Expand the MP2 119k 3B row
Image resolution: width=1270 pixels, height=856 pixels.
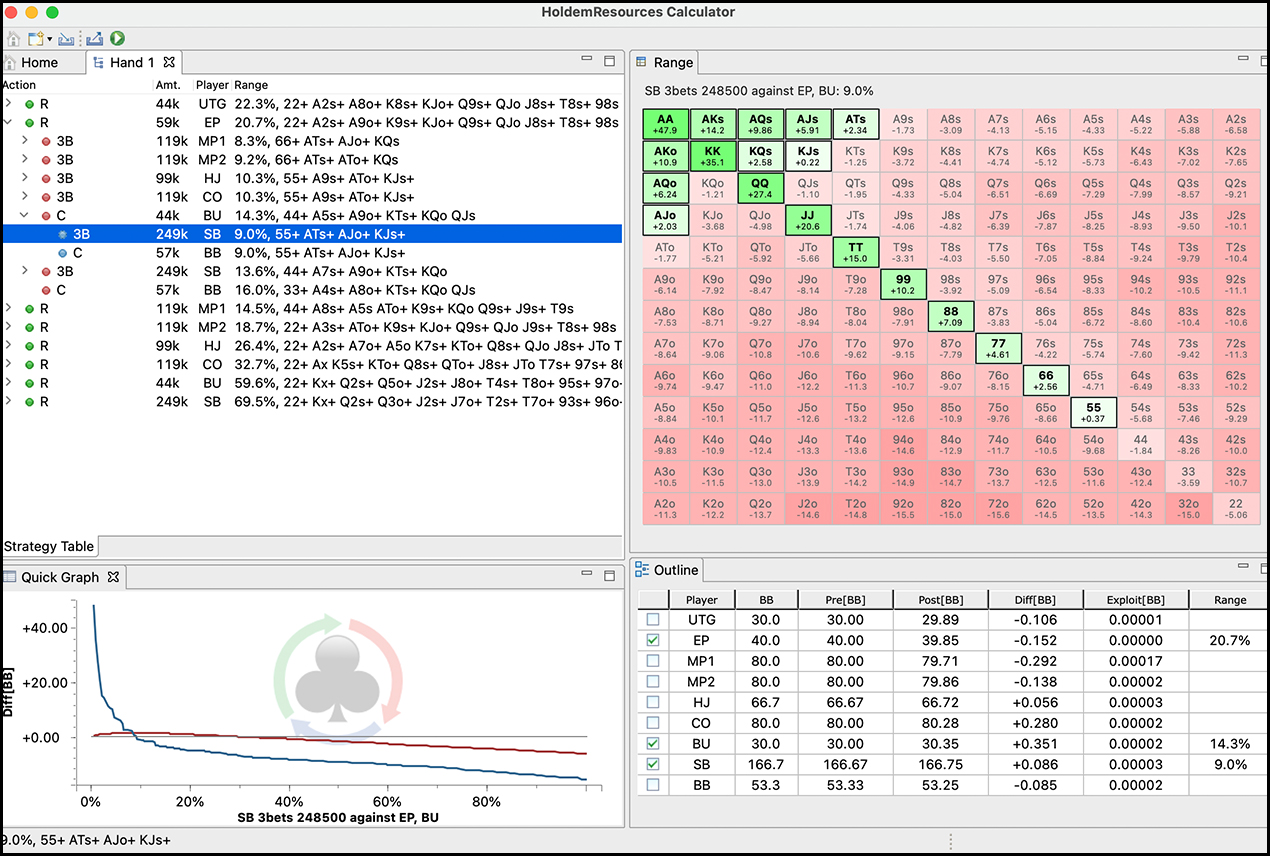coord(25,160)
